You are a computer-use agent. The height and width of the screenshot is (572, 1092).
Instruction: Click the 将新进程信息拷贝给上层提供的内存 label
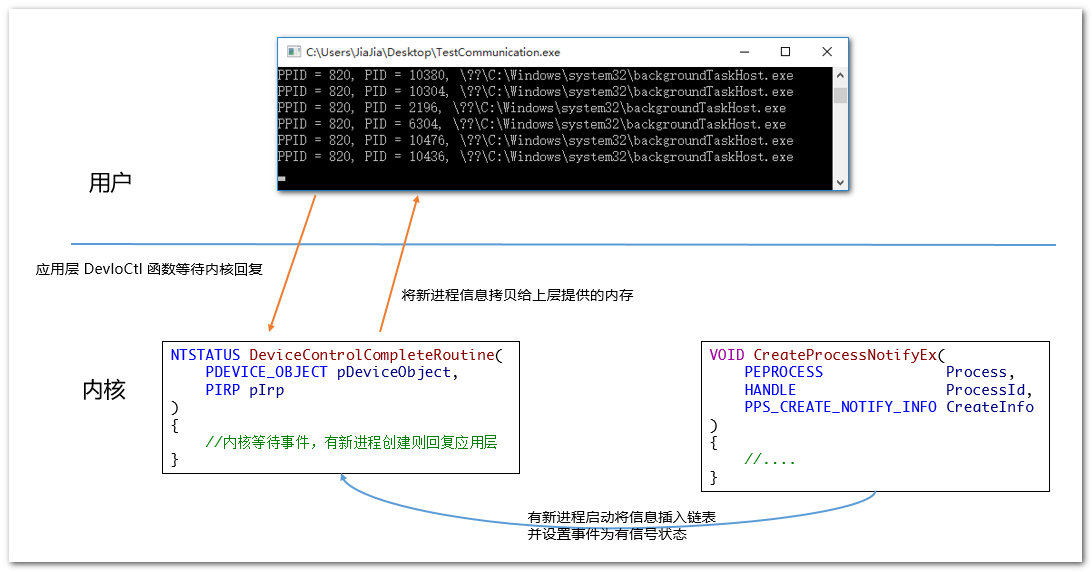click(x=517, y=296)
